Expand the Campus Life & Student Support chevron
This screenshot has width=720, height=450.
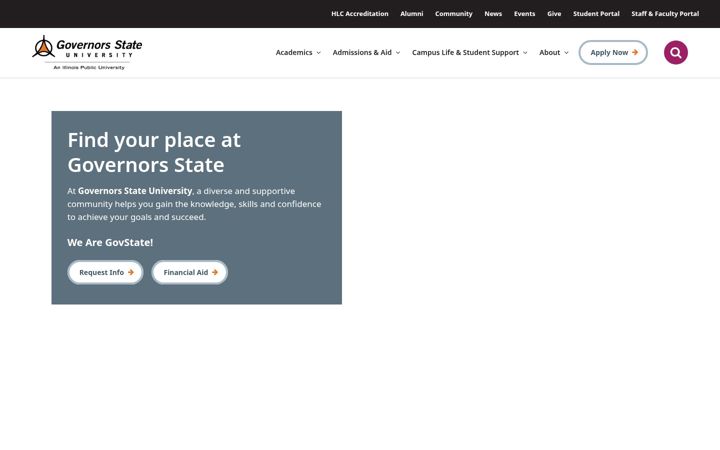coord(525,53)
